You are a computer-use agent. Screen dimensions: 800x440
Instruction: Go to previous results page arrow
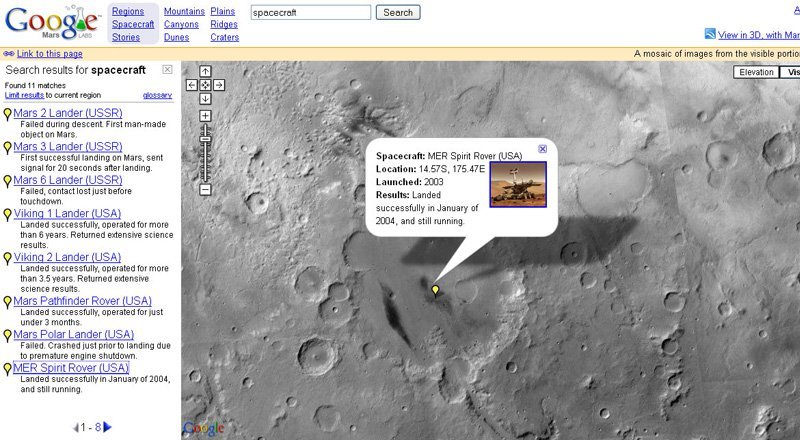click(76, 427)
